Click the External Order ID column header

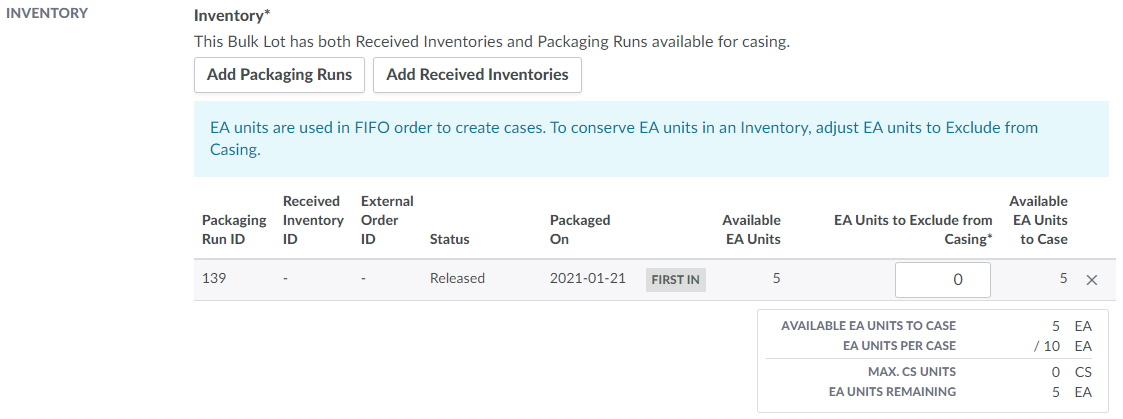(387, 220)
